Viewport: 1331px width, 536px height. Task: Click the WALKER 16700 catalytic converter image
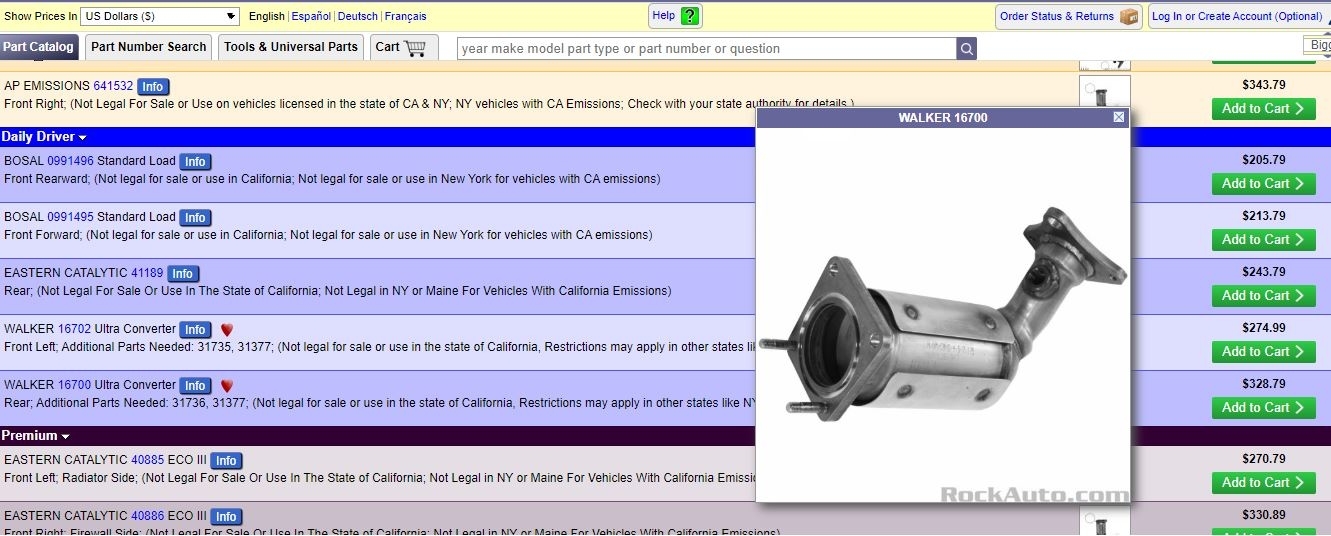(943, 314)
